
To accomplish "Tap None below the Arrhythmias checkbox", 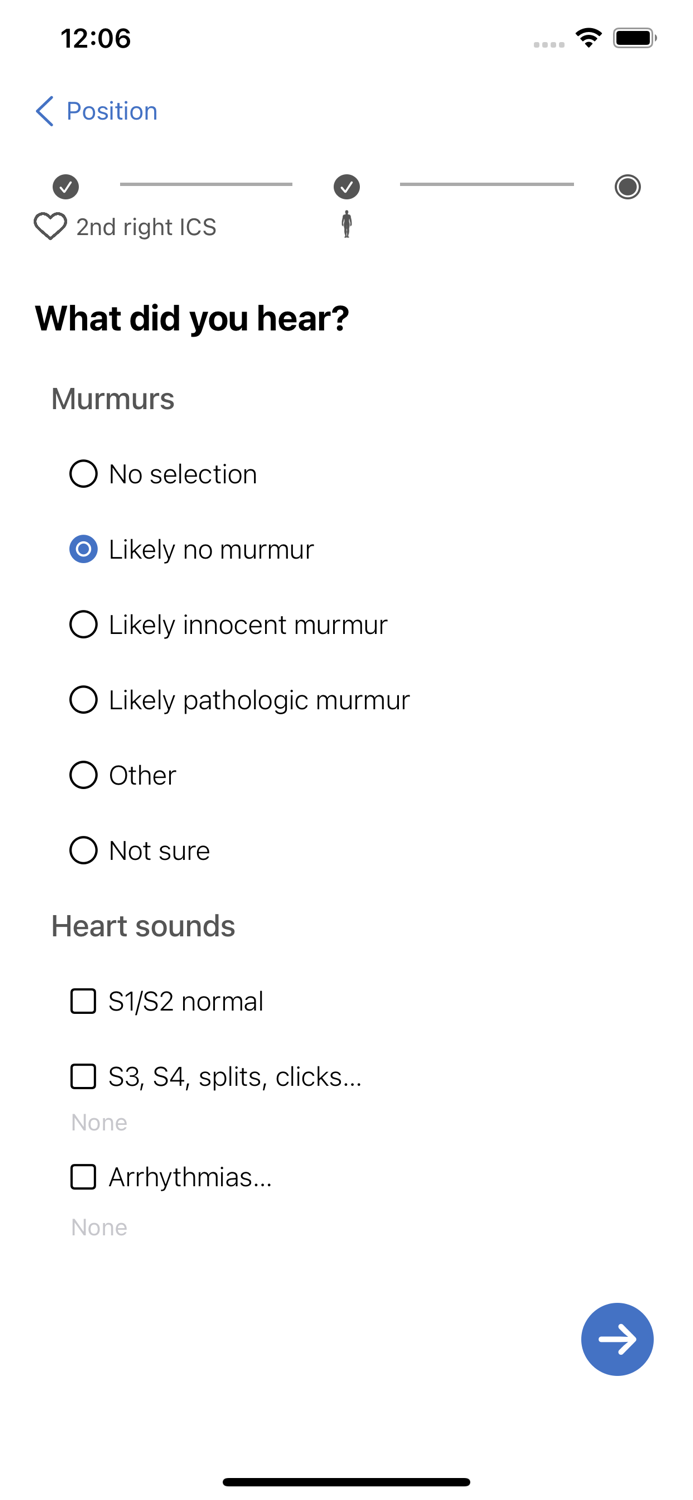I will pyautogui.click(x=98, y=1226).
